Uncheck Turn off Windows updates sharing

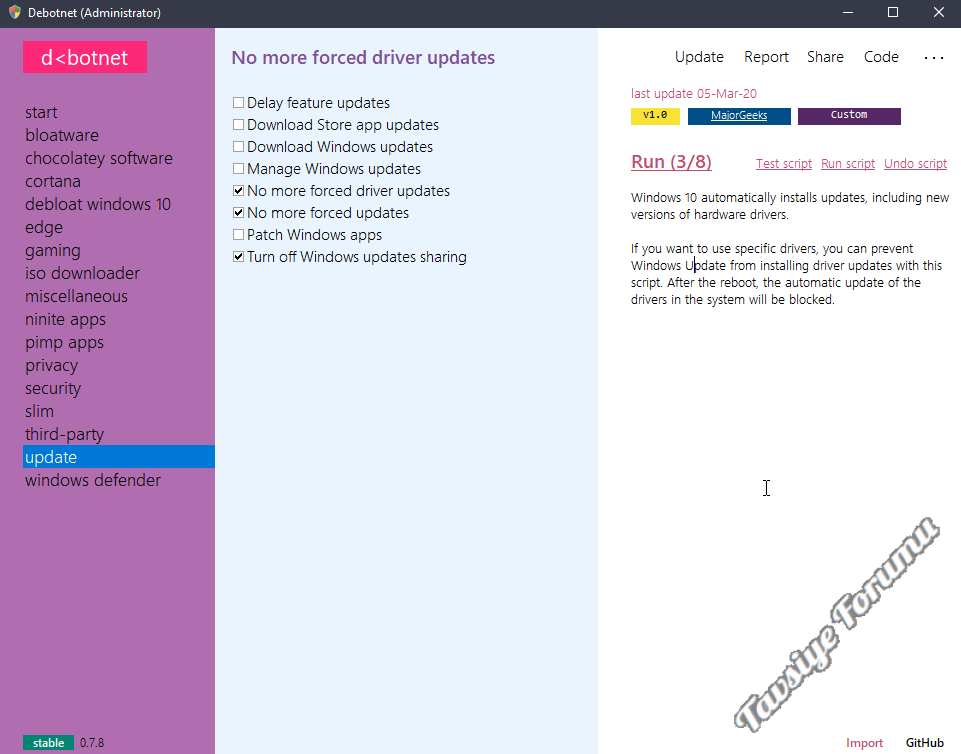238,257
